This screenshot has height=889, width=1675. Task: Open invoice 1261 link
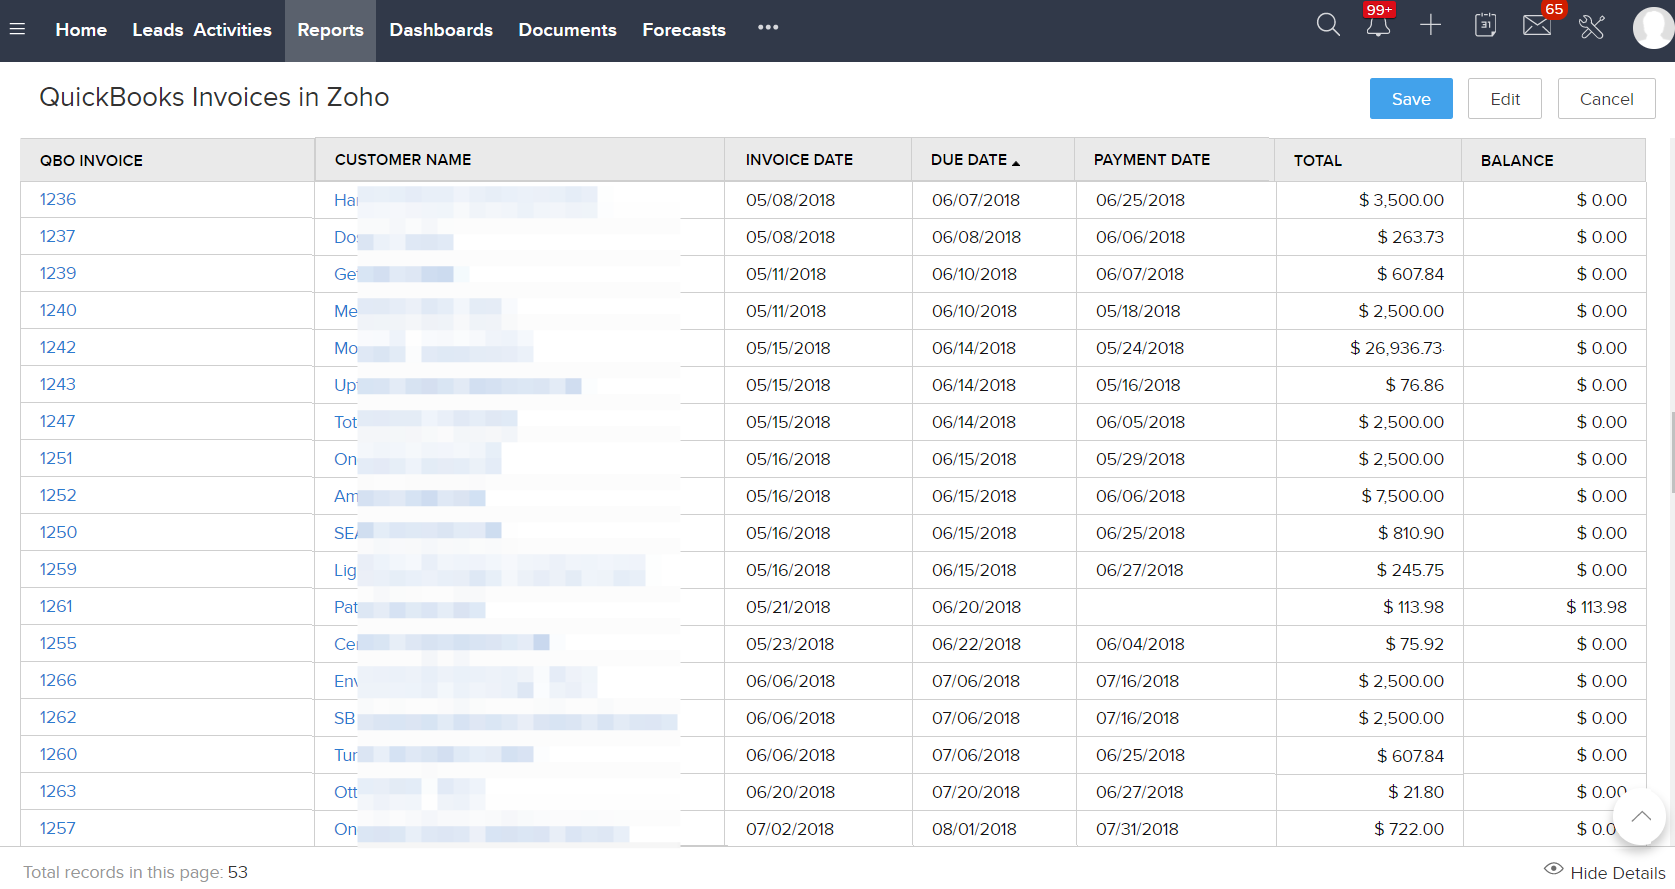(x=56, y=606)
